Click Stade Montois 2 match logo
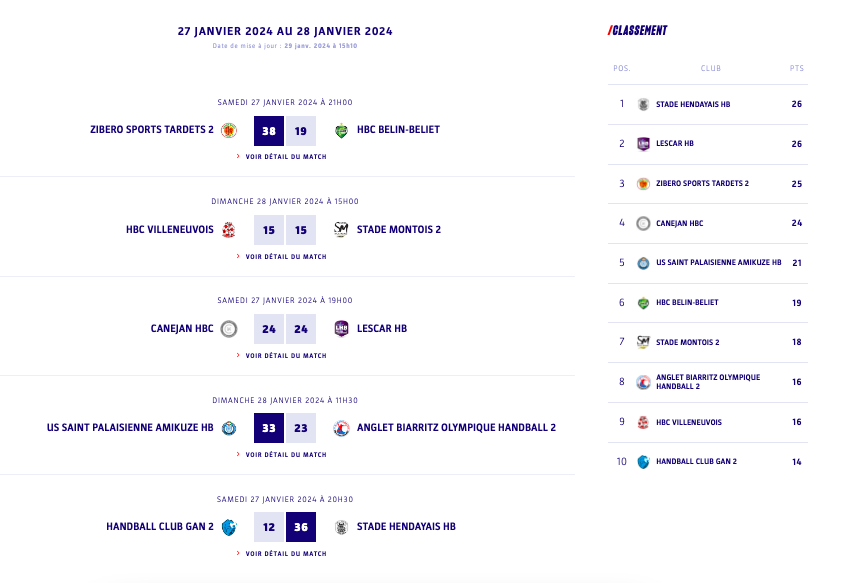 point(341,230)
